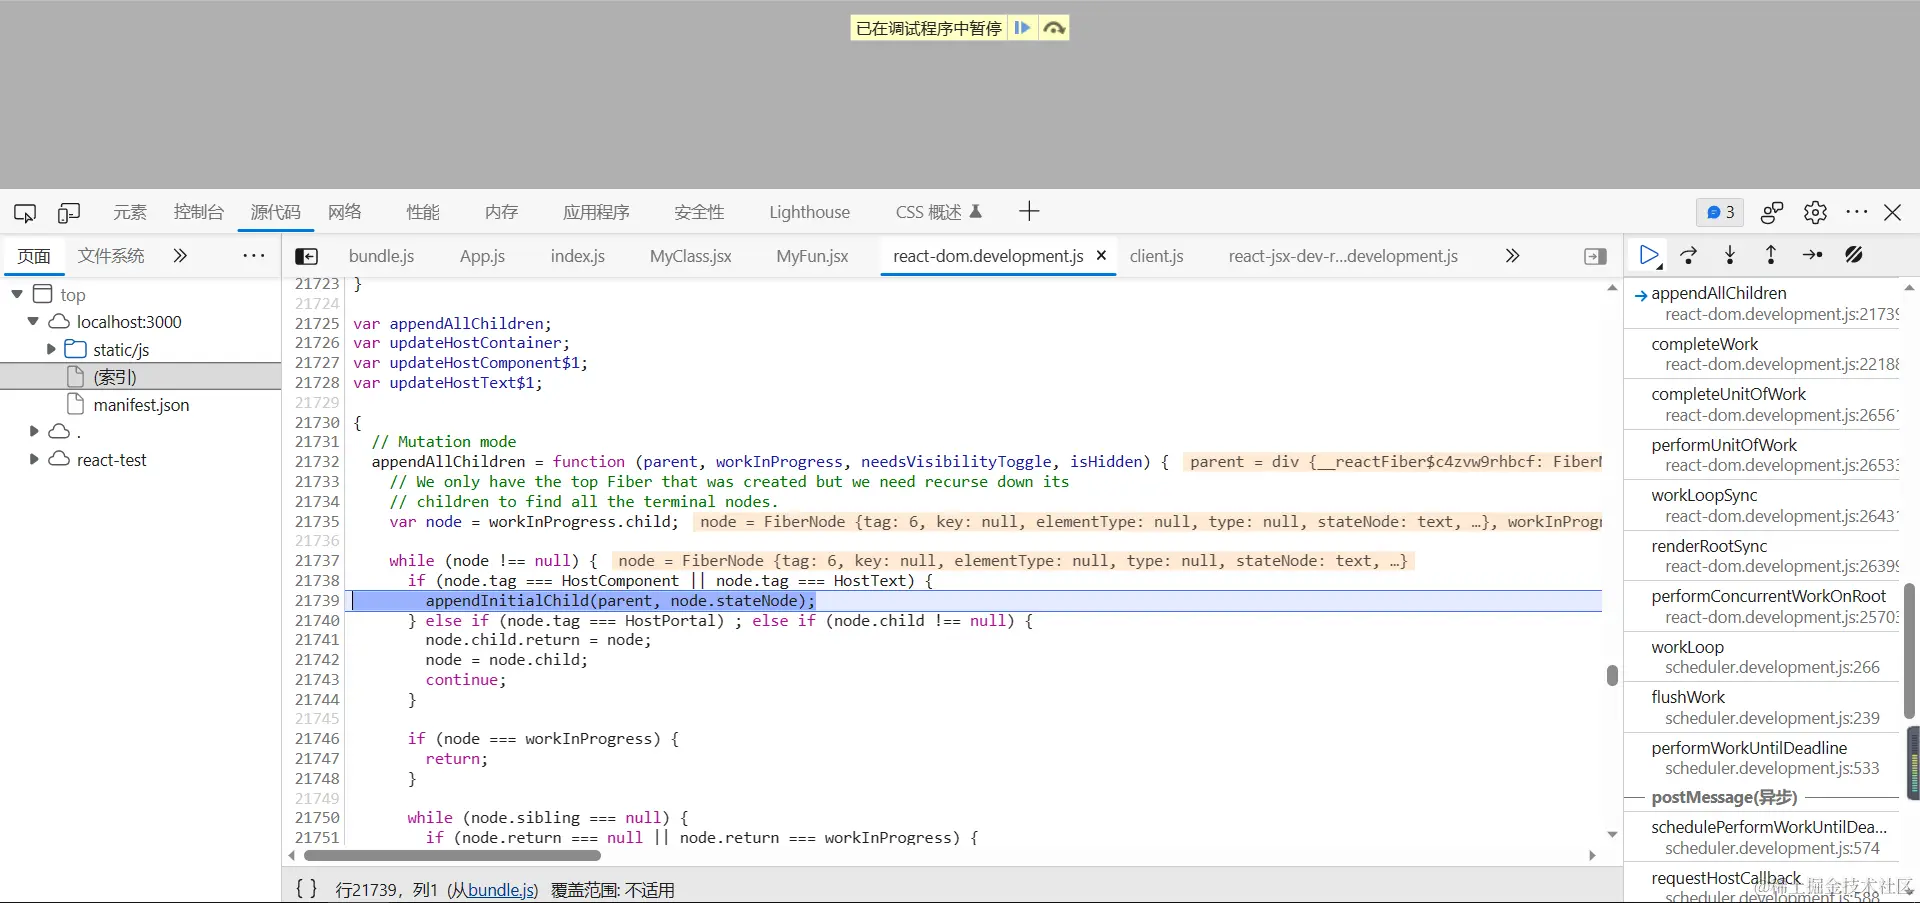The image size is (1920, 903).
Task: Click the call stack panel scrollbar
Action: 1909,650
